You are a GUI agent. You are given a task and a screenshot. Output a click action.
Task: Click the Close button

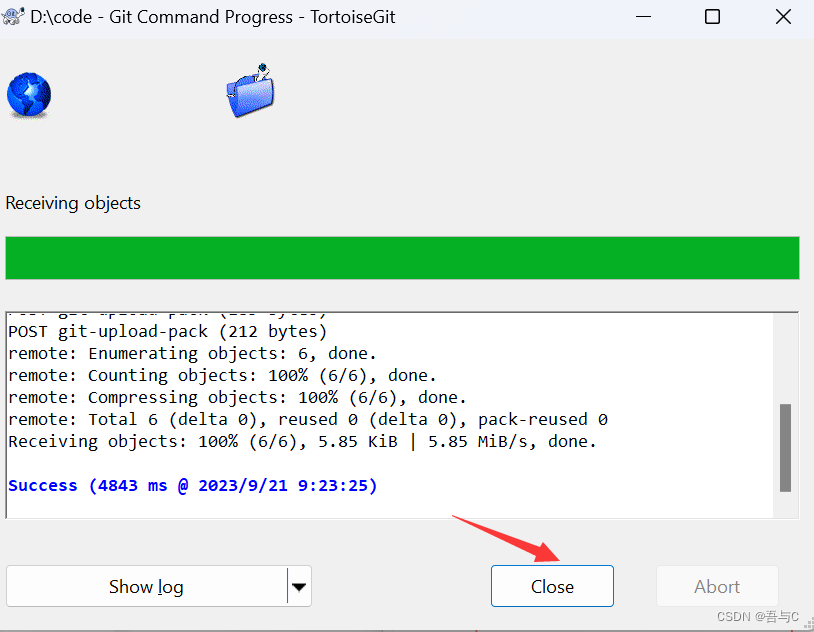(x=552, y=586)
